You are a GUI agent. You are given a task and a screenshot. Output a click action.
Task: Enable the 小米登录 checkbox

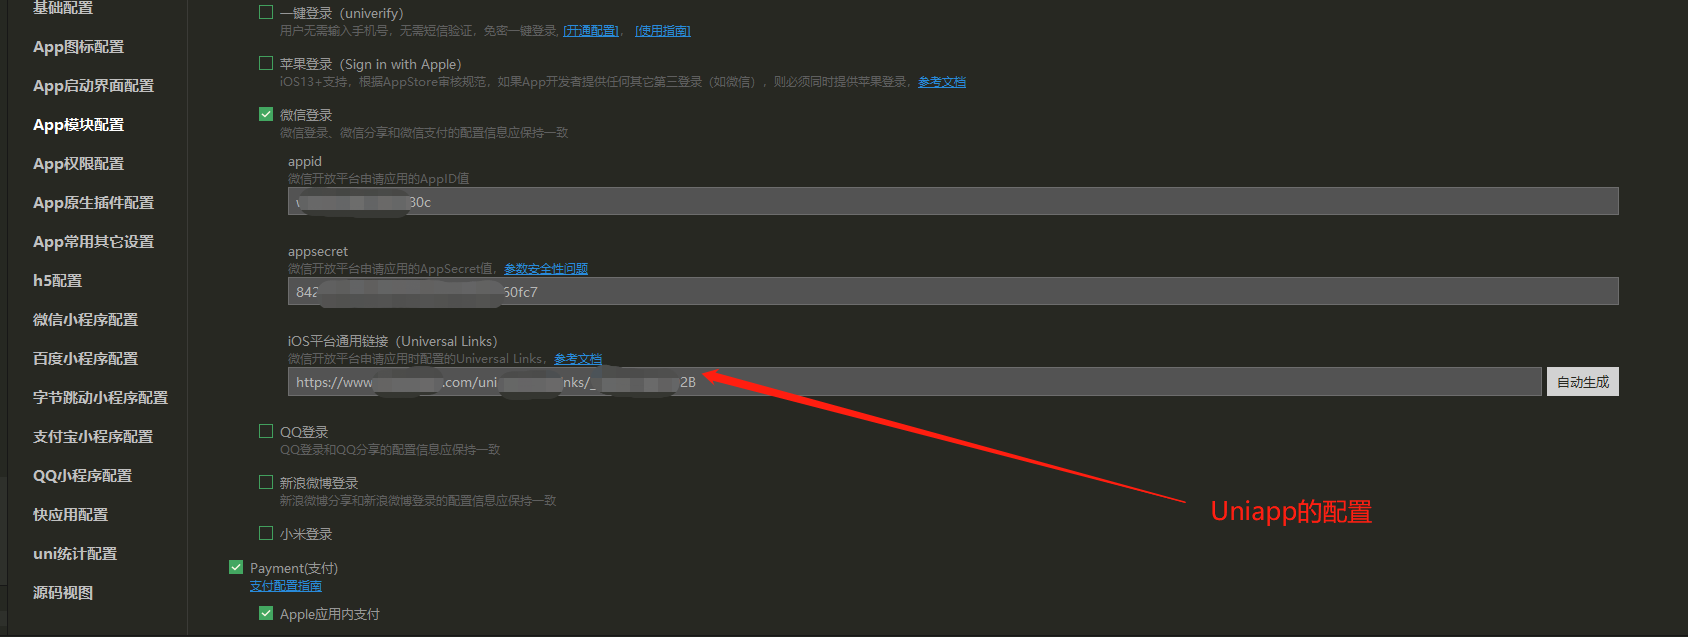point(266,534)
